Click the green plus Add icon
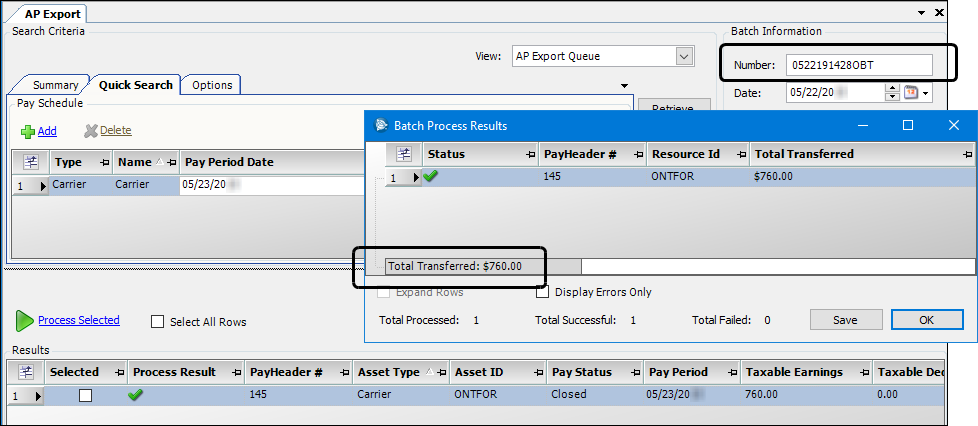The height and width of the screenshot is (426, 978). (x=28, y=131)
